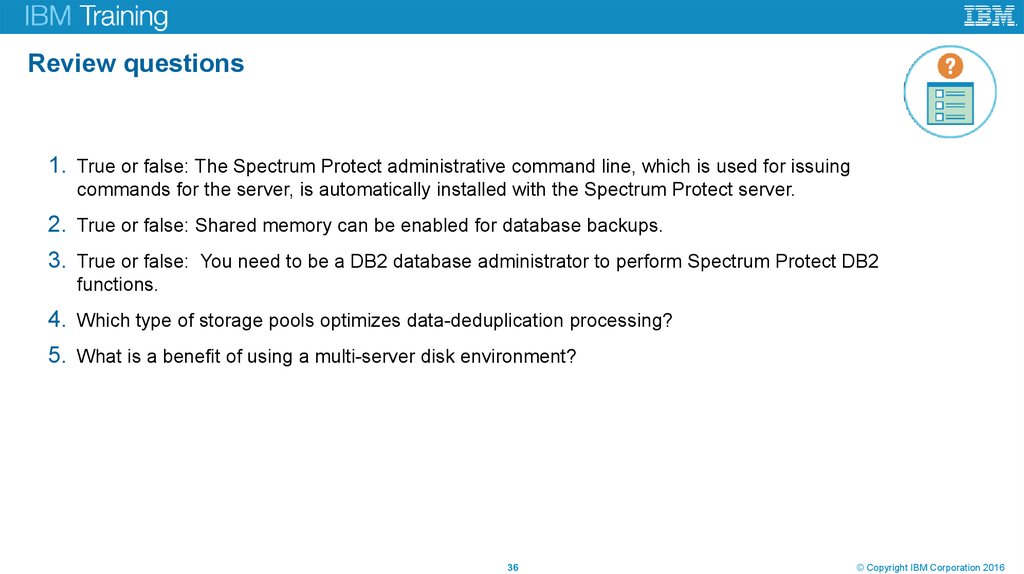Select the administrative command line question text
The image size is (1024, 574).
pyautogui.click(x=463, y=178)
